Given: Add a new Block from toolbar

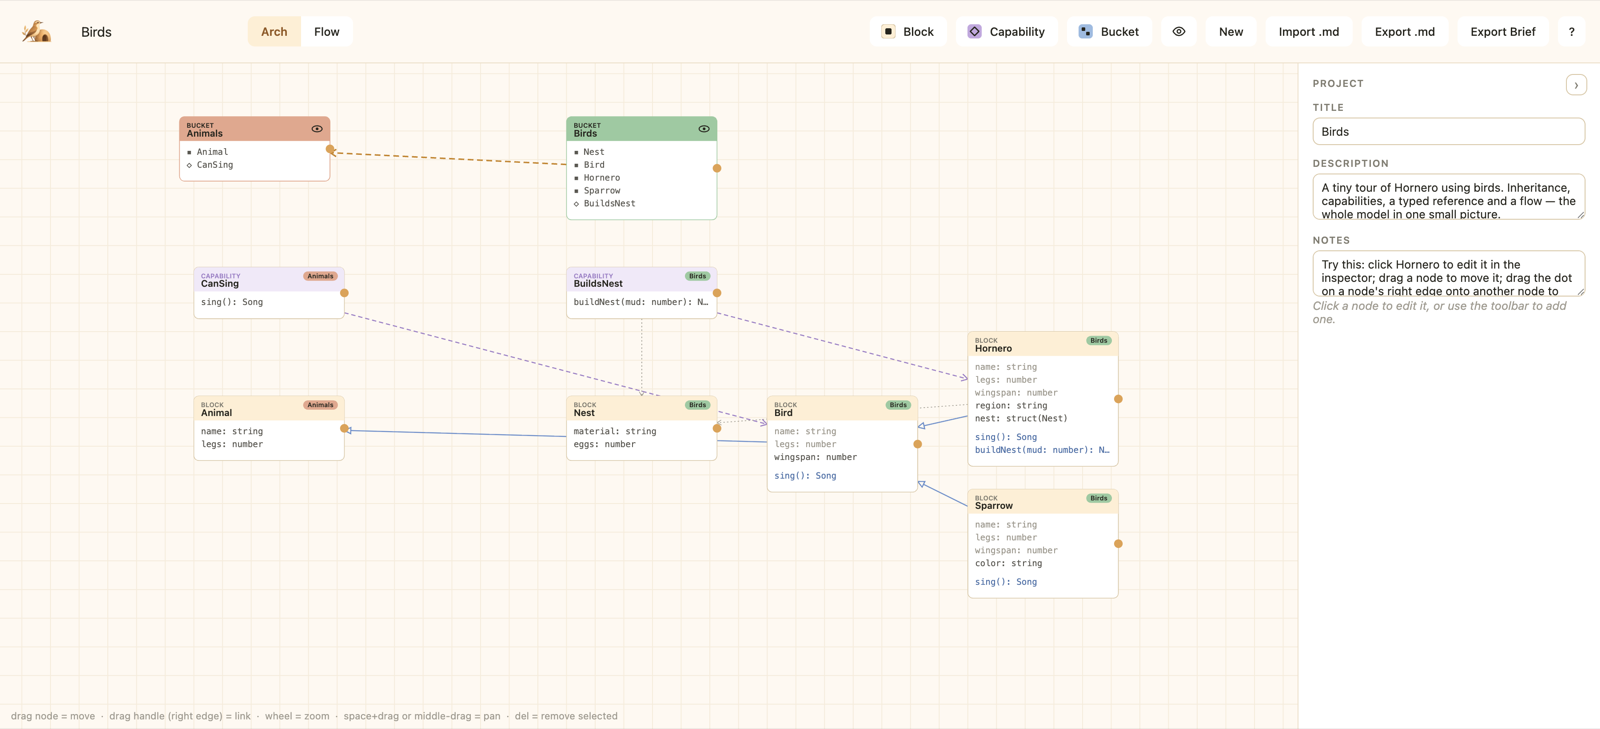Looking at the screenshot, I should [908, 32].
